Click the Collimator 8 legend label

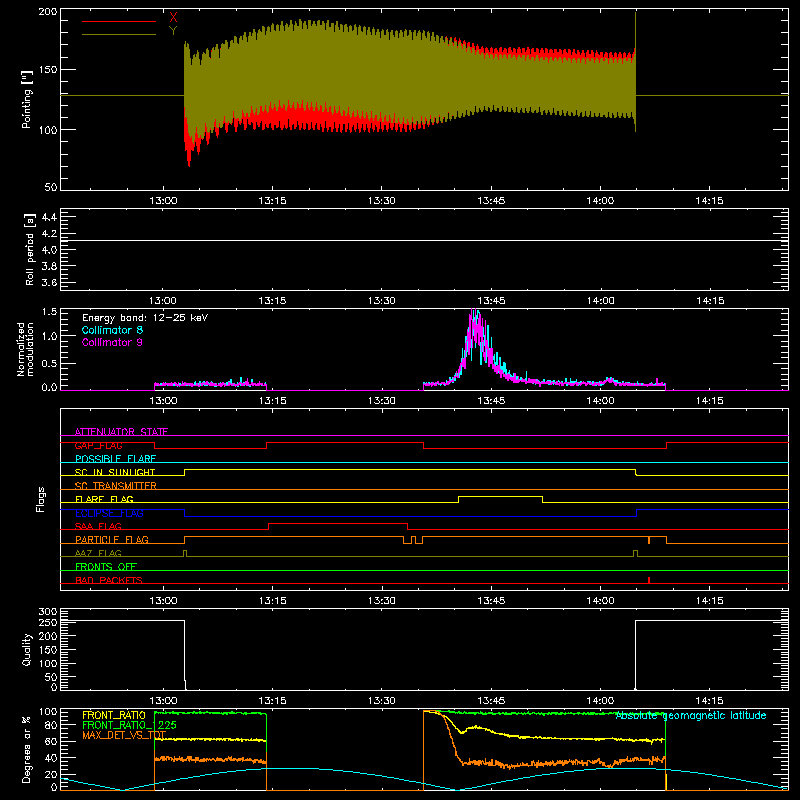coord(112,330)
